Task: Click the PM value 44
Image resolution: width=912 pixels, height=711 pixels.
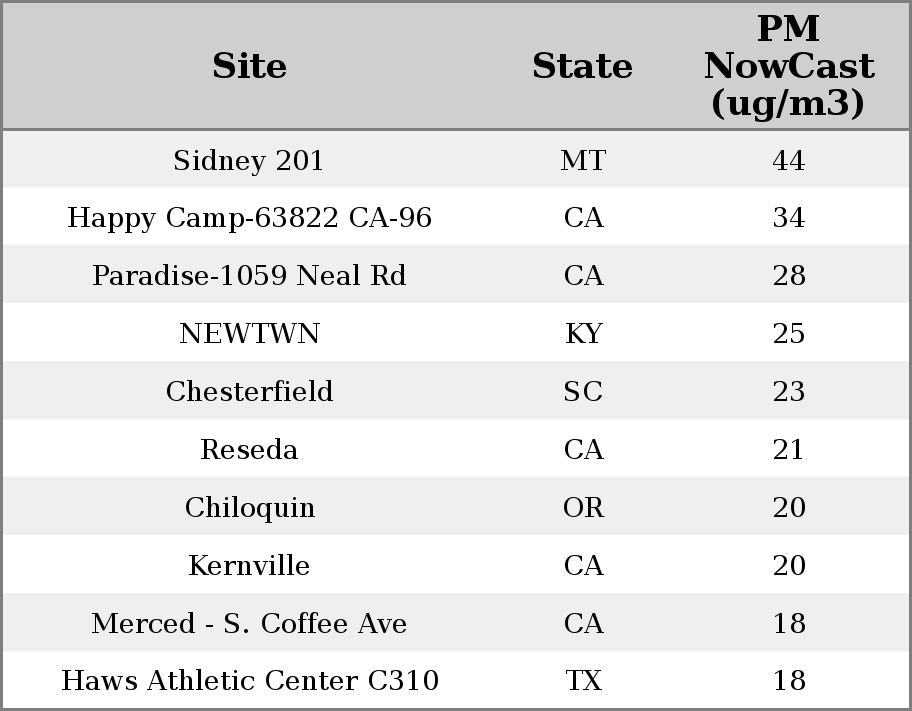Action: coord(788,160)
